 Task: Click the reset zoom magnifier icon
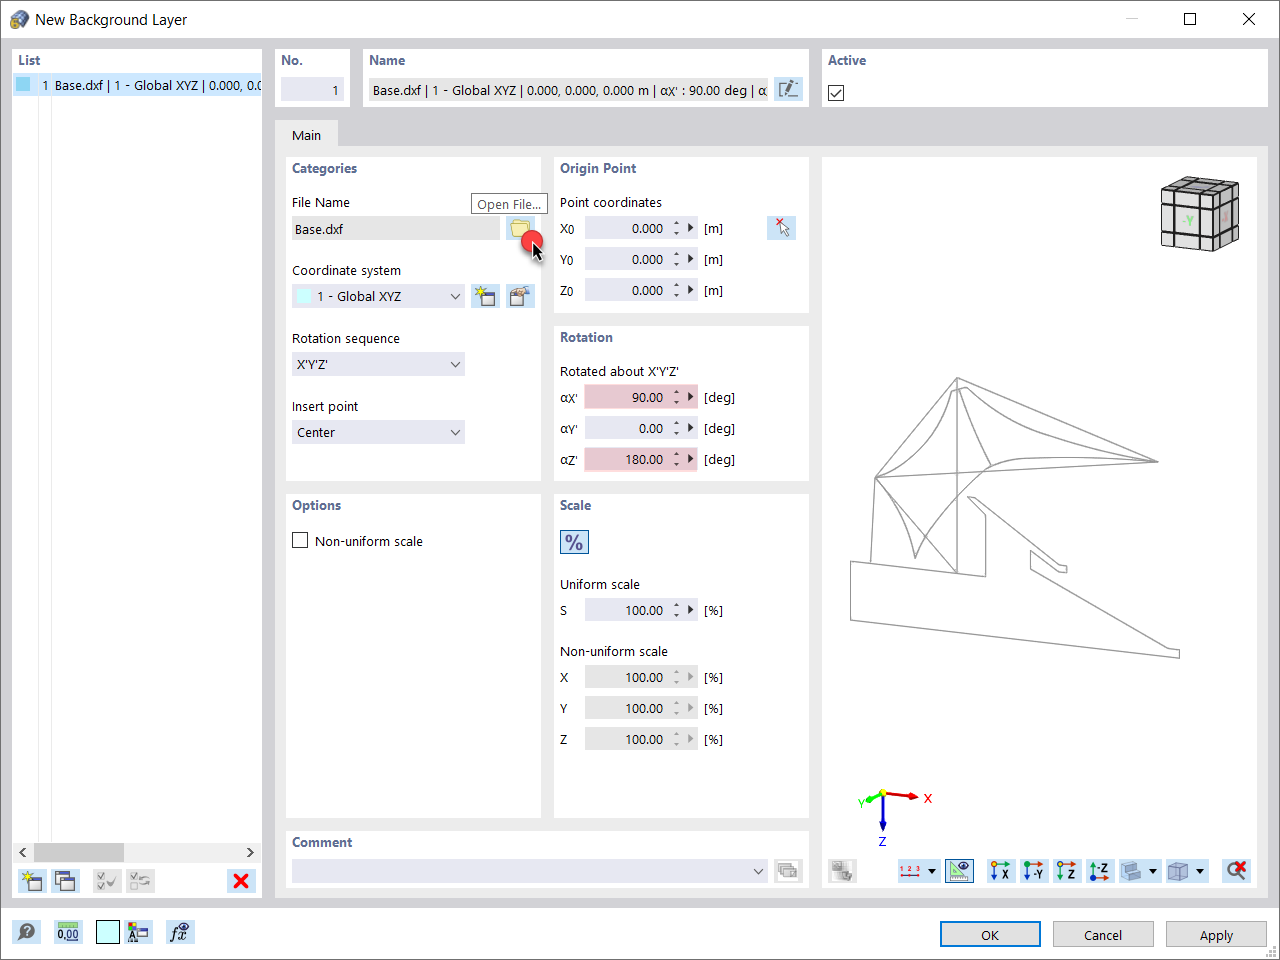click(x=1237, y=871)
